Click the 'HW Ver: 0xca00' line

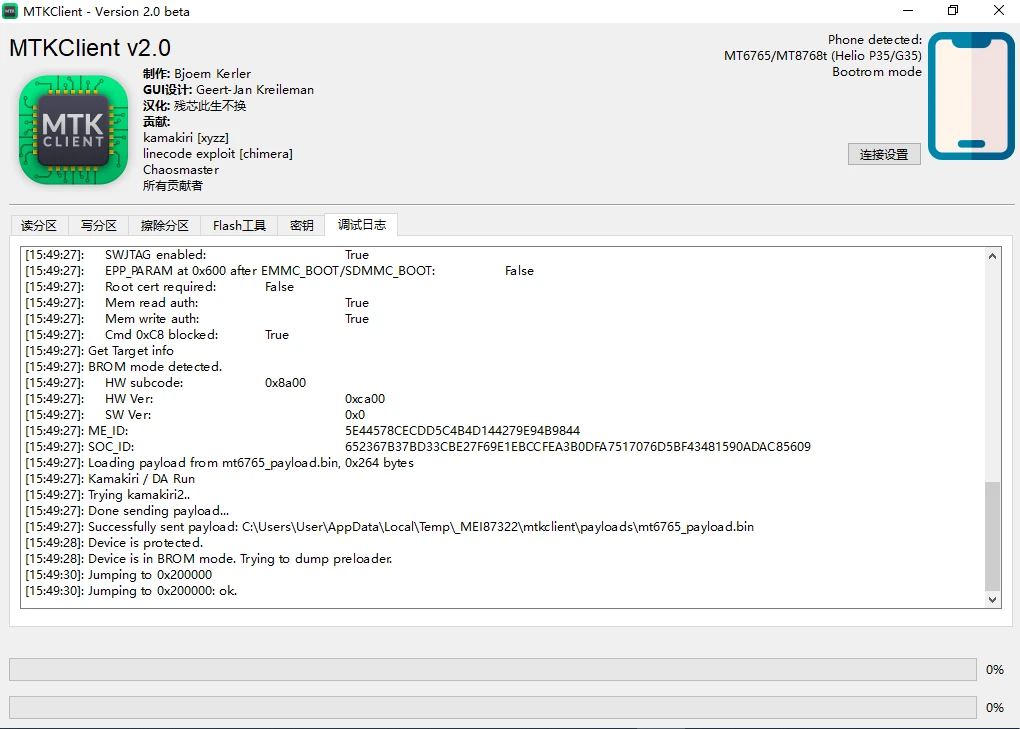click(x=205, y=399)
